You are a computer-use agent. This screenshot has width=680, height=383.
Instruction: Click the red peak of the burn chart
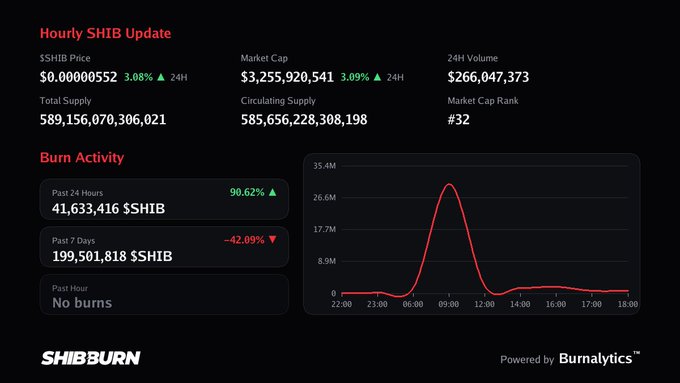click(449, 185)
